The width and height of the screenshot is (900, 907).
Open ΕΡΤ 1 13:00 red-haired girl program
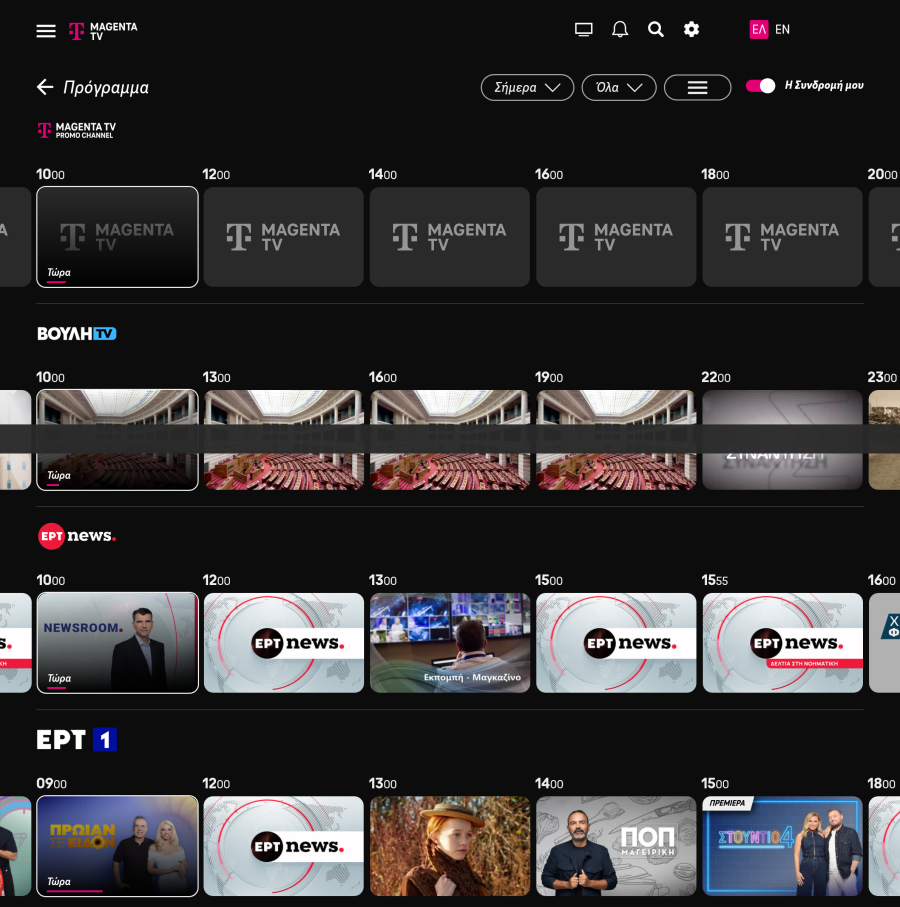coord(450,846)
